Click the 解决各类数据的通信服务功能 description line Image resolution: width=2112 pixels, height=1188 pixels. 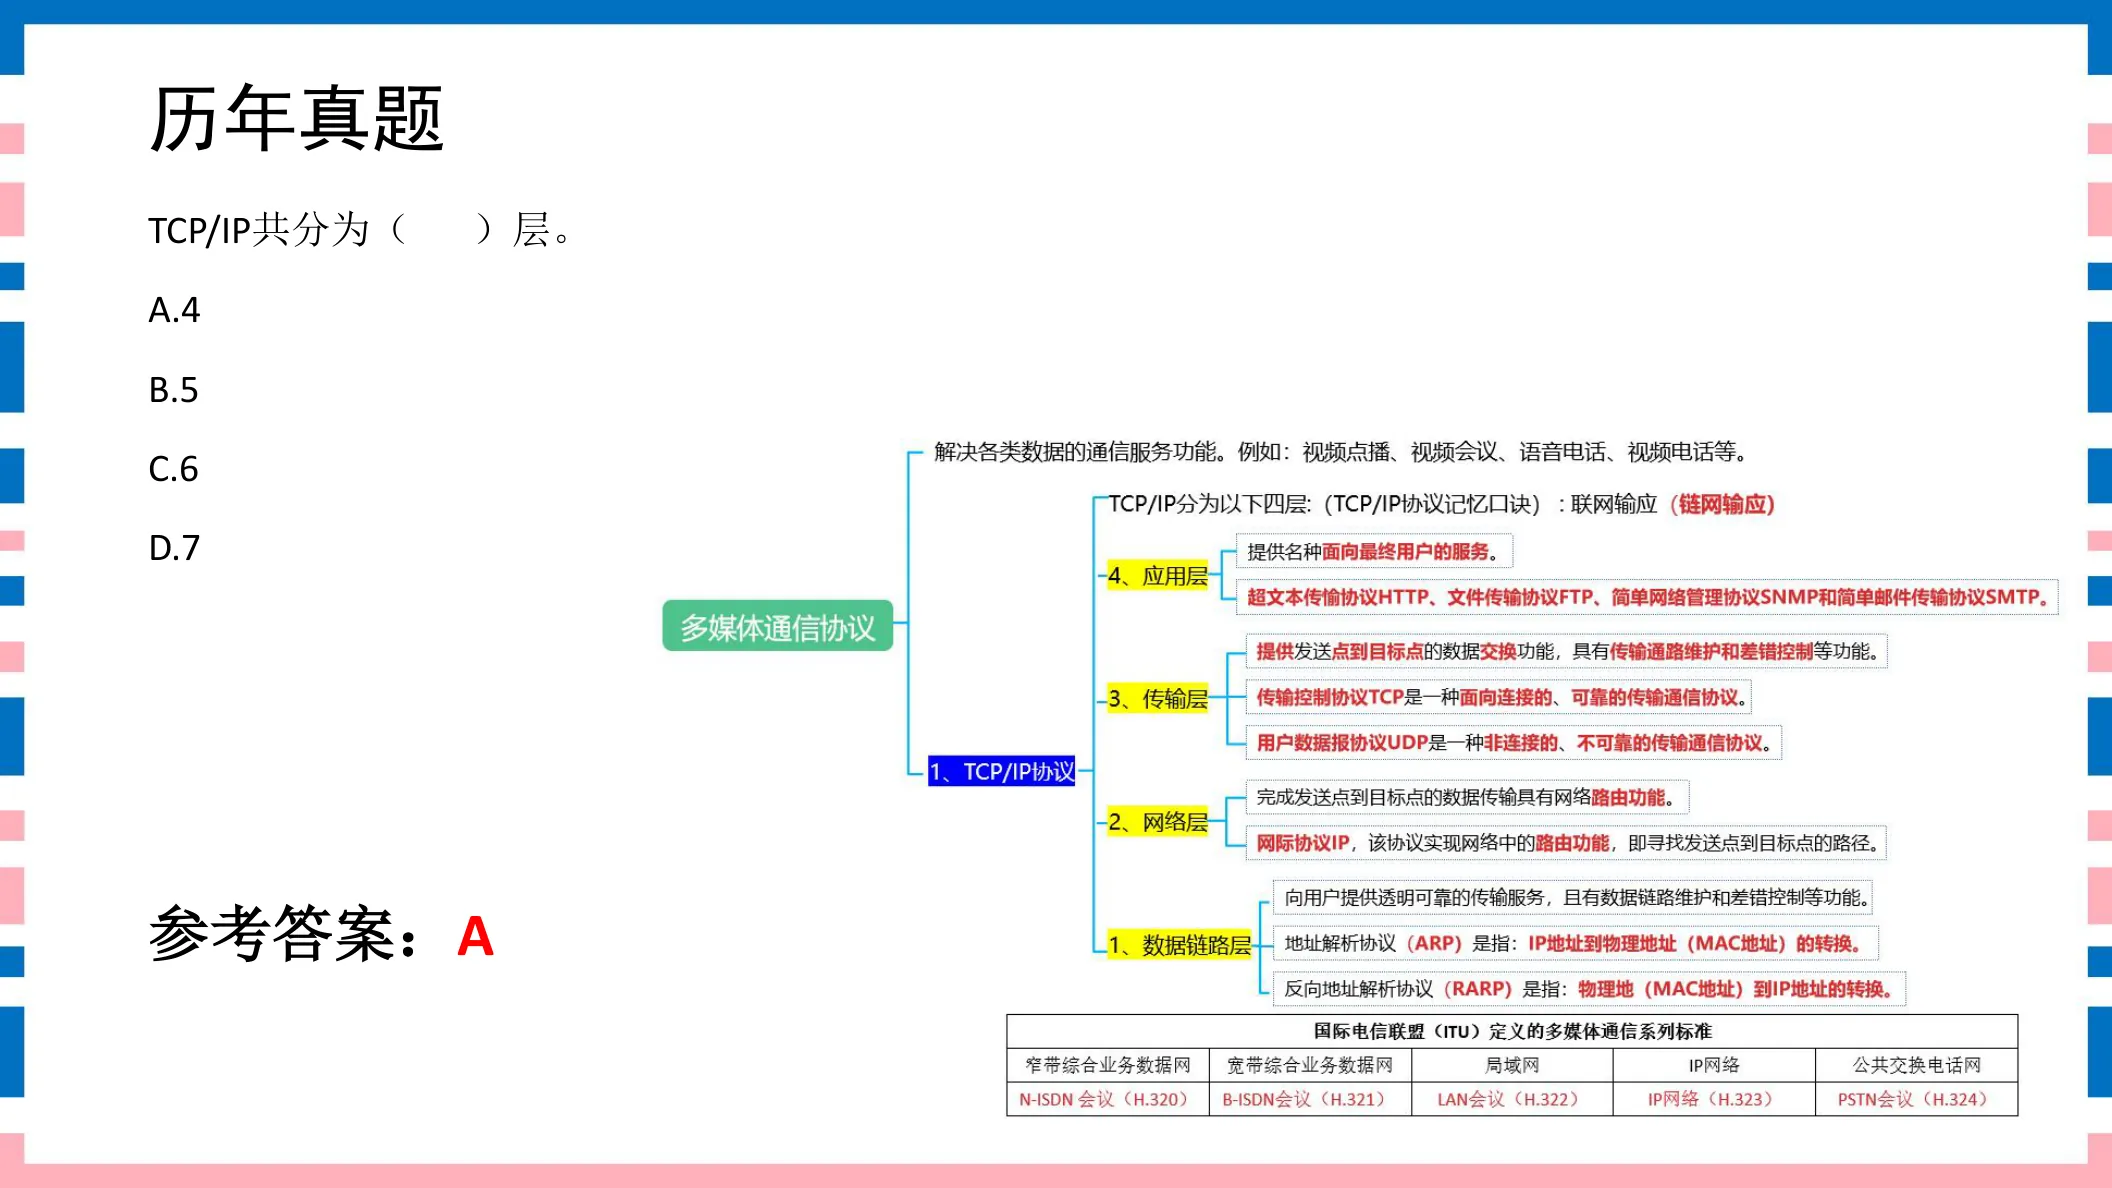(1341, 452)
